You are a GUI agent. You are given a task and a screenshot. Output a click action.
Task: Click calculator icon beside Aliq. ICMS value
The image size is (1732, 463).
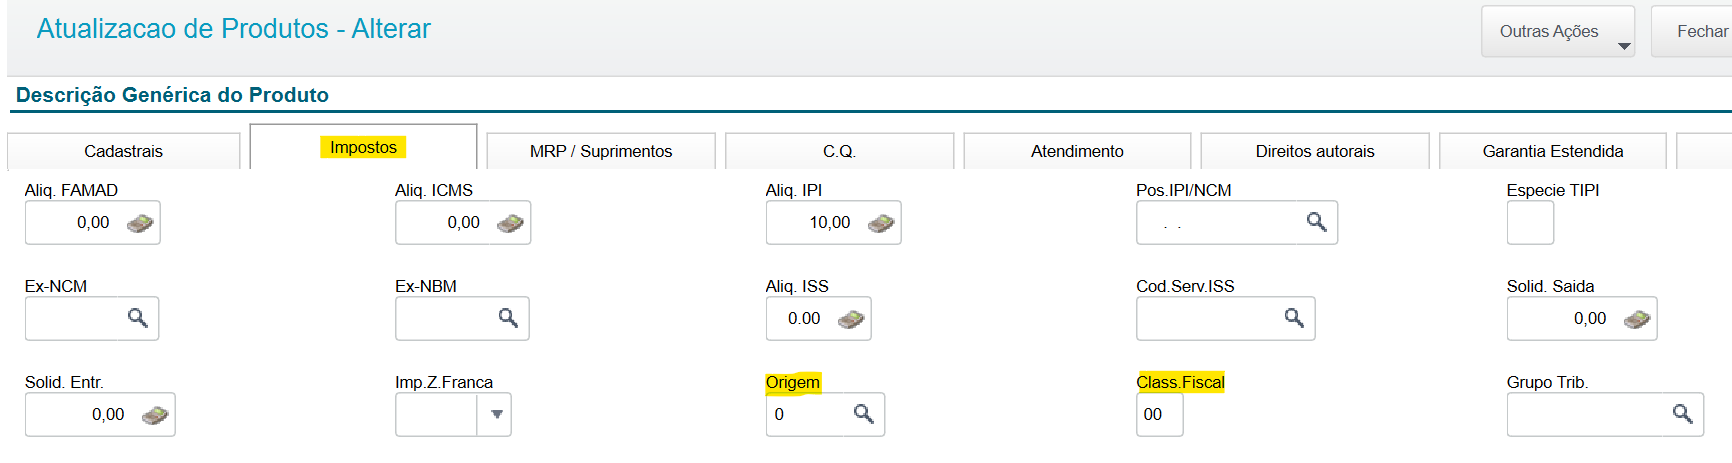[510, 223]
